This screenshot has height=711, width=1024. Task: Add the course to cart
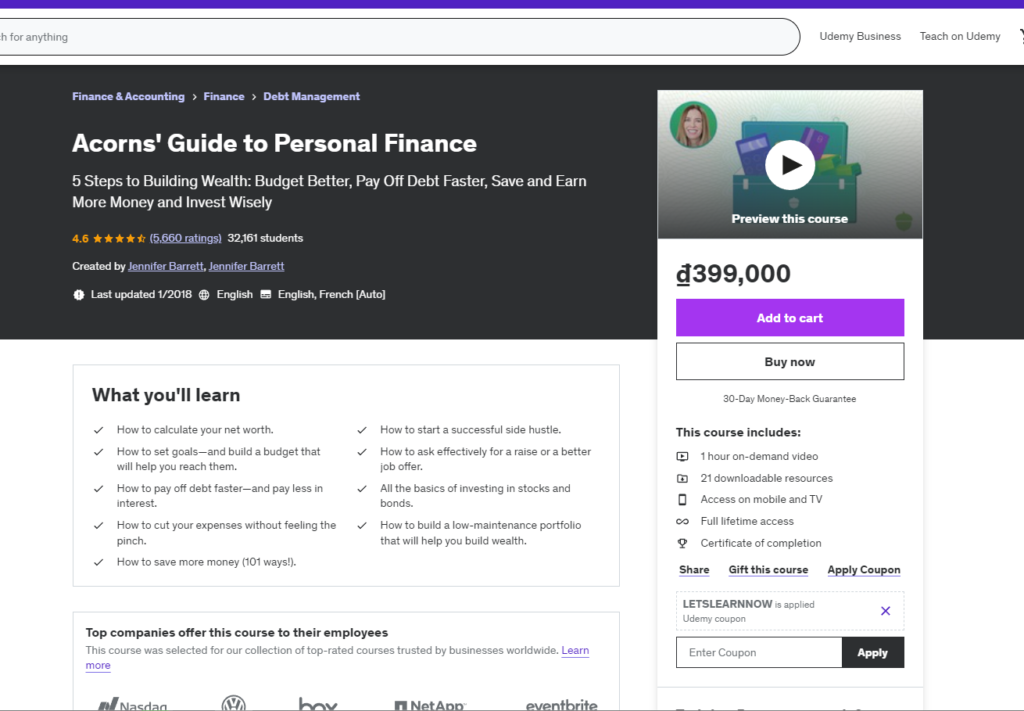coord(789,318)
